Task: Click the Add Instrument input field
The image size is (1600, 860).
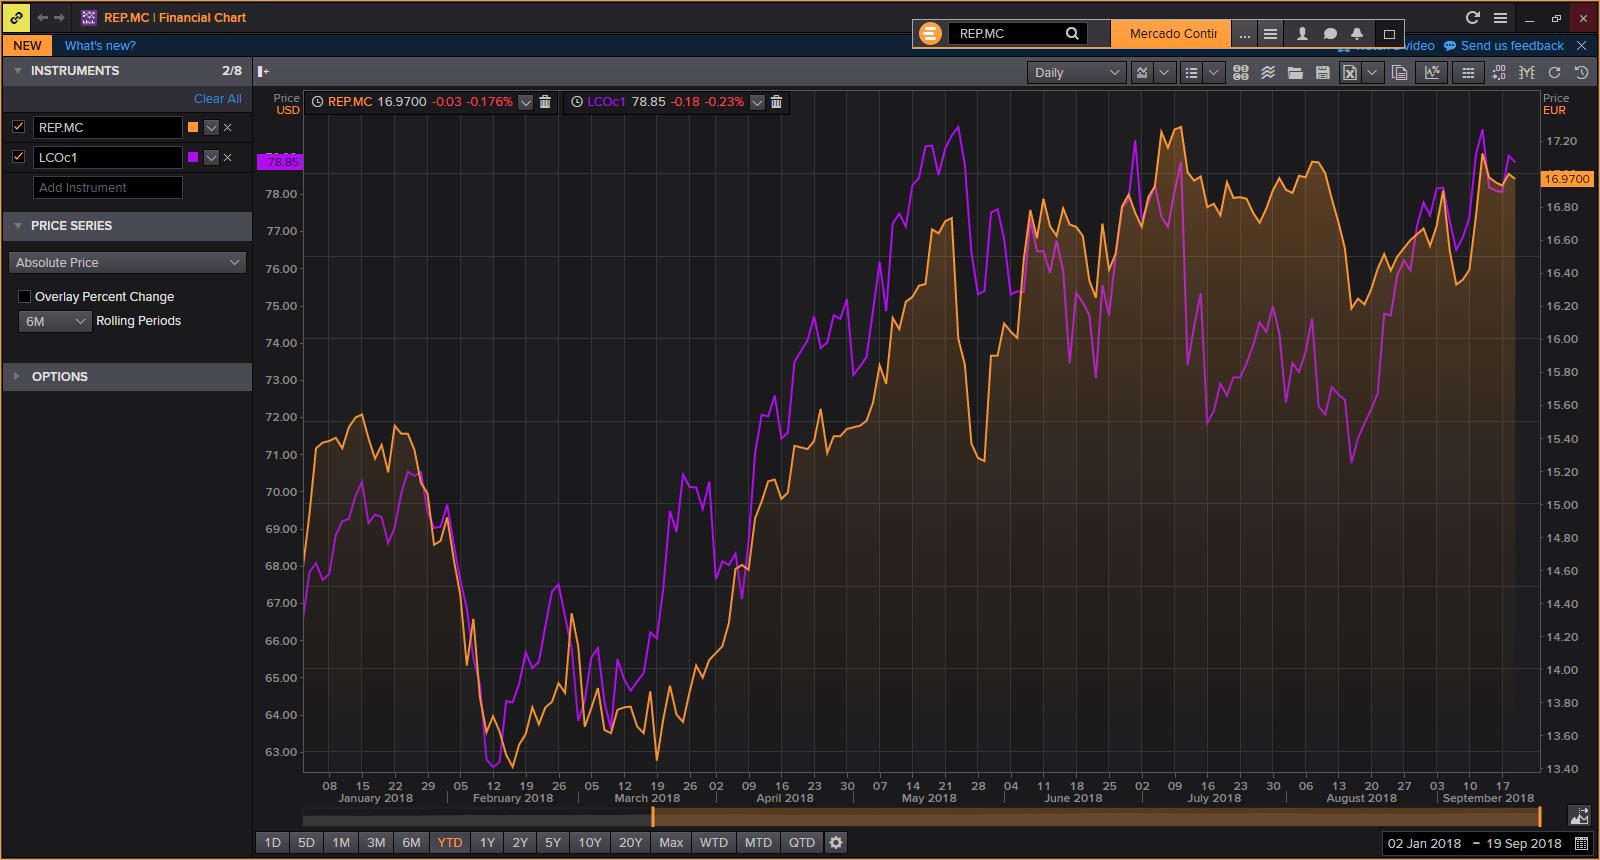Action: [x=108, y=188]
